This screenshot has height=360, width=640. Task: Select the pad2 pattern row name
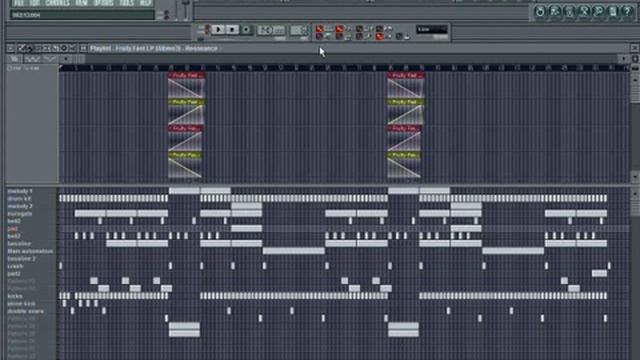point(14,274)
